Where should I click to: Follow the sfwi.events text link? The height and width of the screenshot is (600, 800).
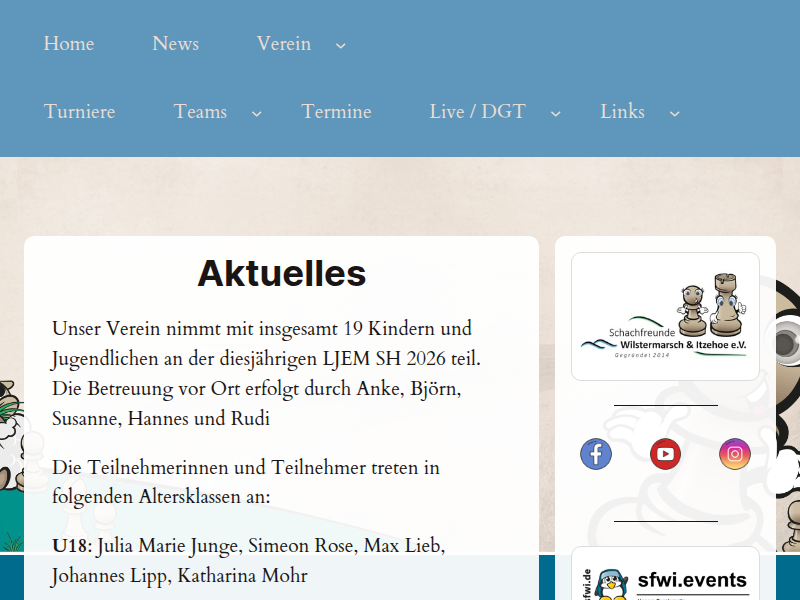[x=692, y=580]
